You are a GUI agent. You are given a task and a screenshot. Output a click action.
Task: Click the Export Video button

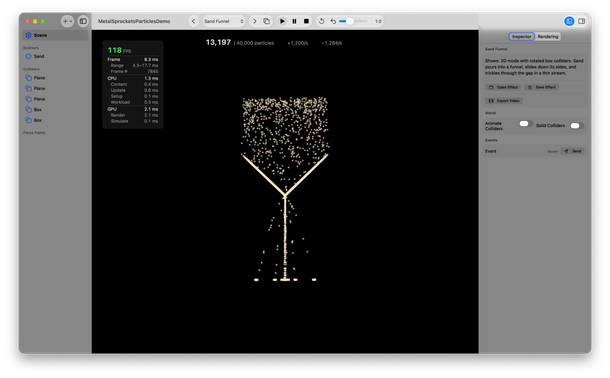coord(504,101)
